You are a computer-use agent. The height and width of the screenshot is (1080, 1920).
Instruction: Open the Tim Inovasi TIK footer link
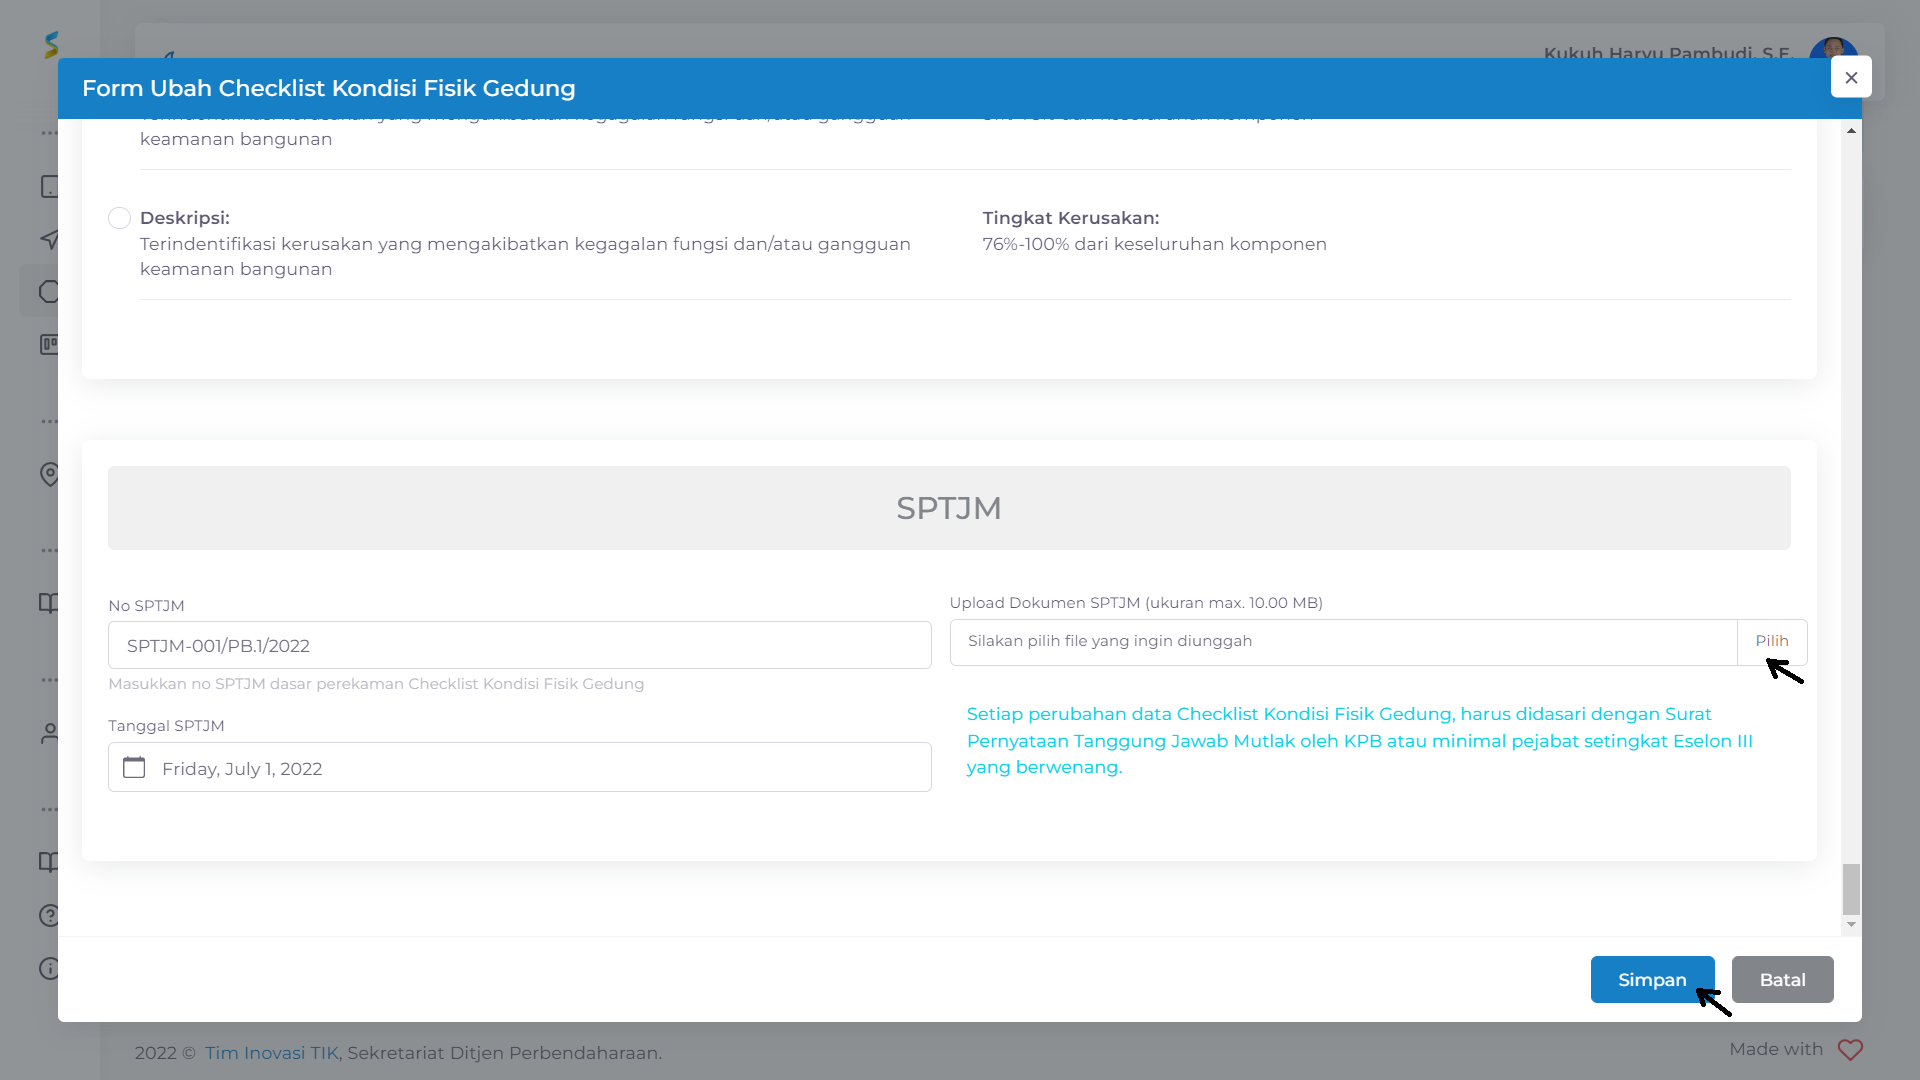pos(272,1053)
